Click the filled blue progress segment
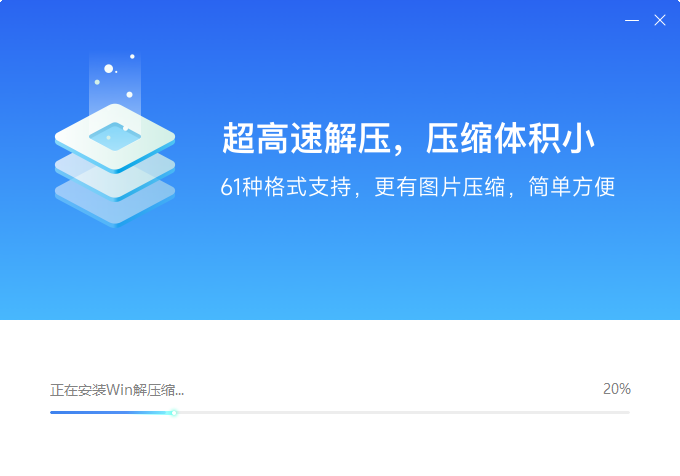The image size is (680, 476). pos(111,413)
